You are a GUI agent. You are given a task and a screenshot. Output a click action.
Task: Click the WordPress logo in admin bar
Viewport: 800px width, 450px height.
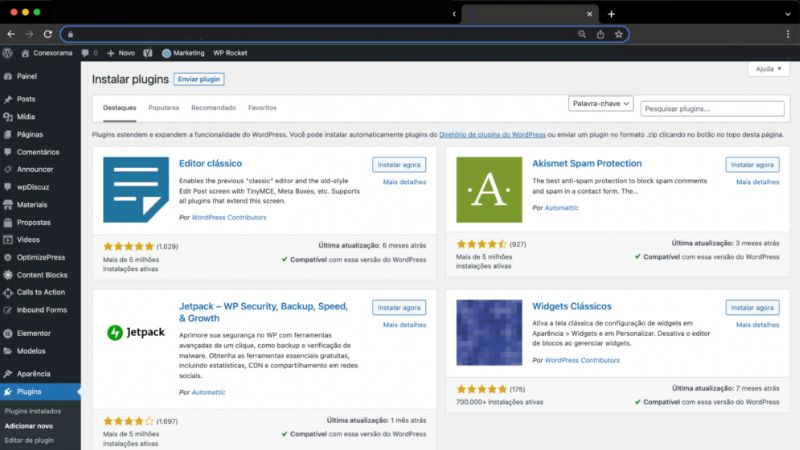click(x=8, y=53)
